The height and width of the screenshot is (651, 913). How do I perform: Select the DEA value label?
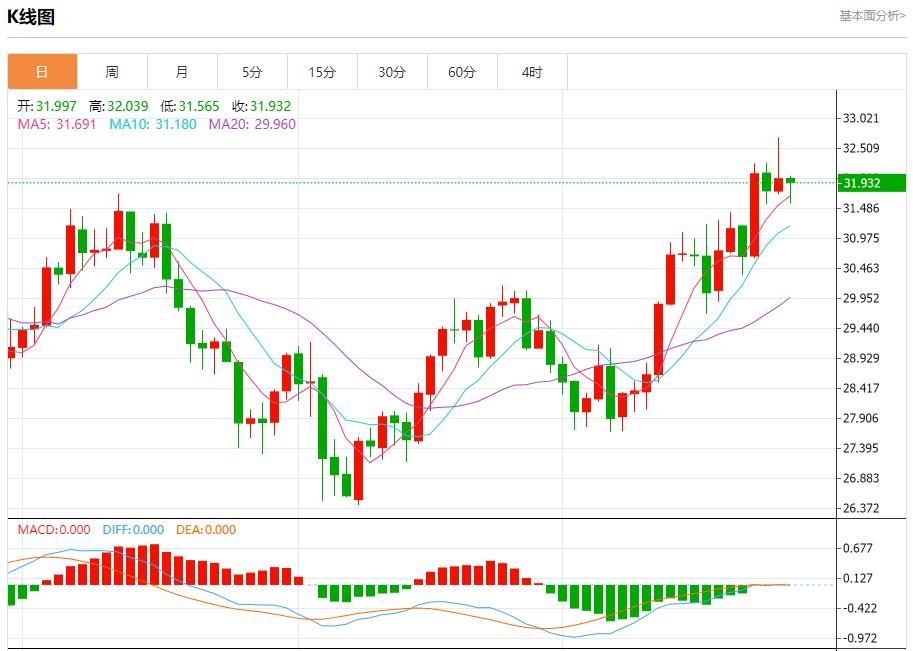(x=206, y=530)
